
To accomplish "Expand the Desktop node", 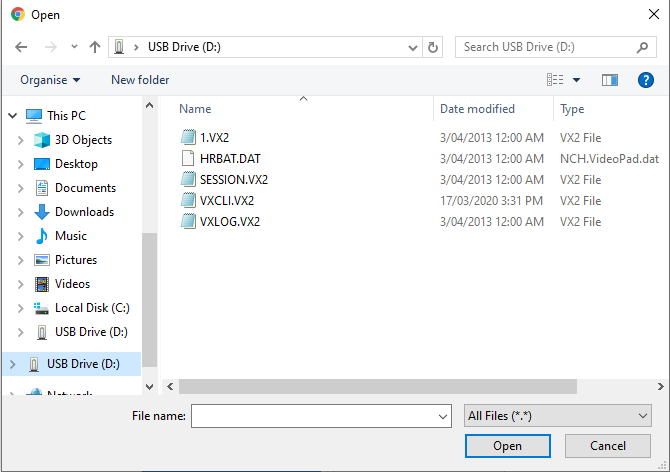I will click(x=20, y=164).
